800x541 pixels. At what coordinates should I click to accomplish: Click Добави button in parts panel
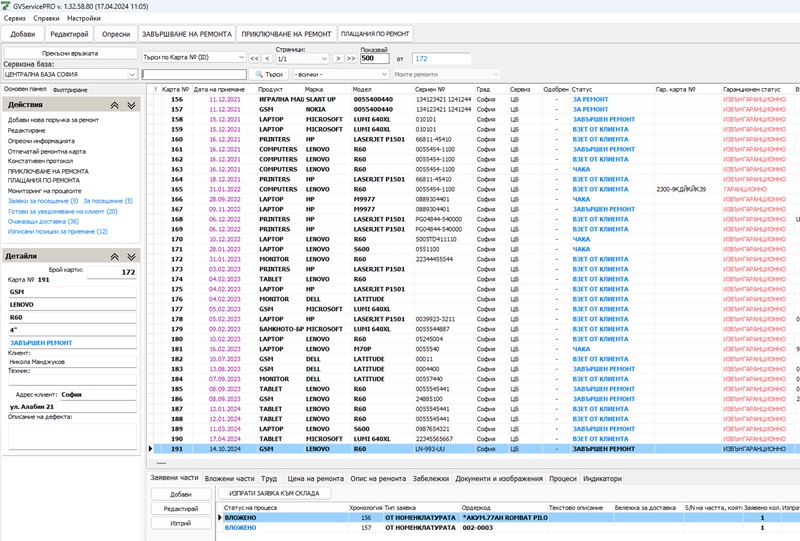point(181,495)
